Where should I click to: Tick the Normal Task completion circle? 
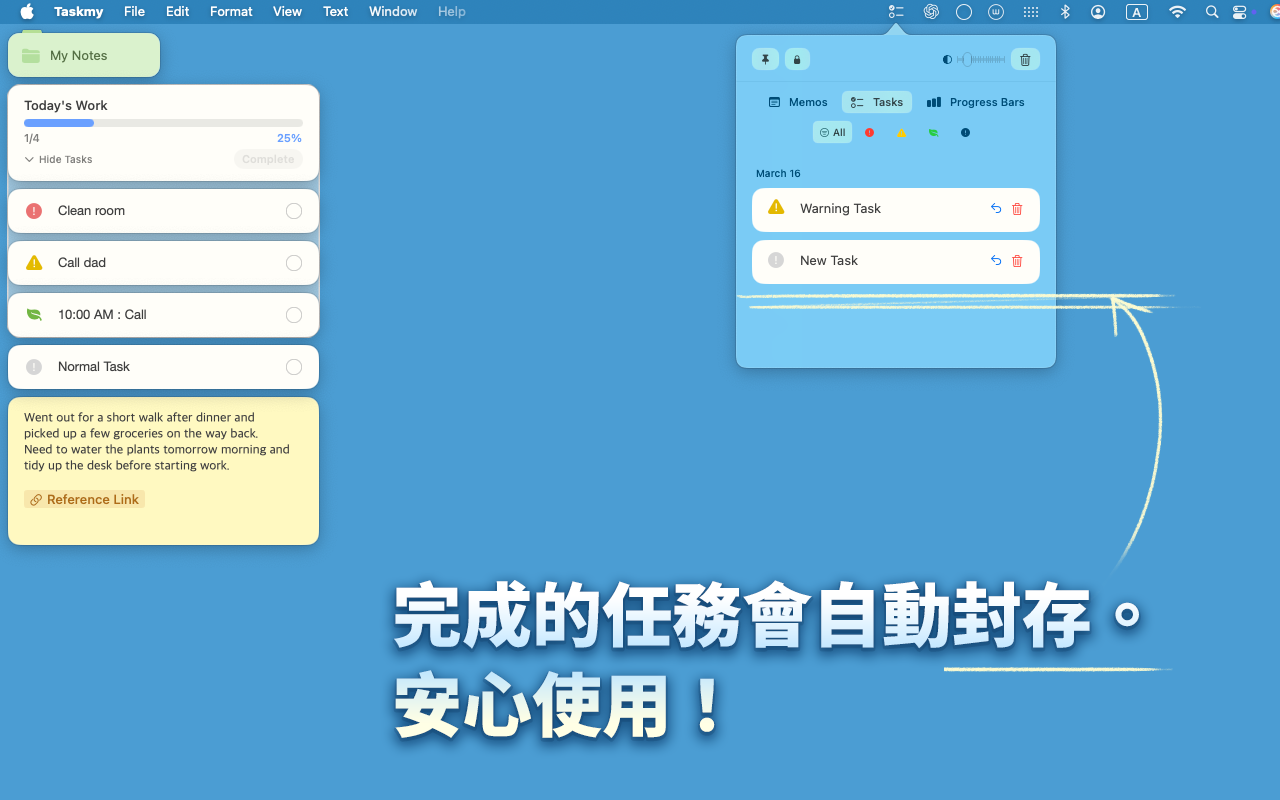pos(294,367)
